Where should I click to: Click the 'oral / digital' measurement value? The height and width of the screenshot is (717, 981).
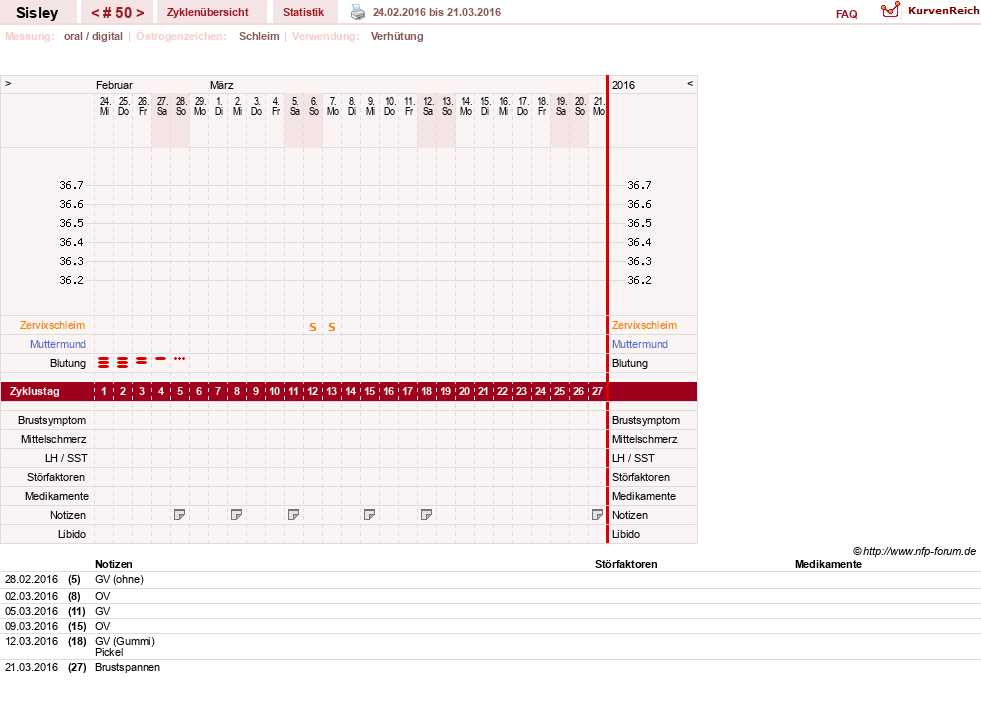click(x=93, y=36)
